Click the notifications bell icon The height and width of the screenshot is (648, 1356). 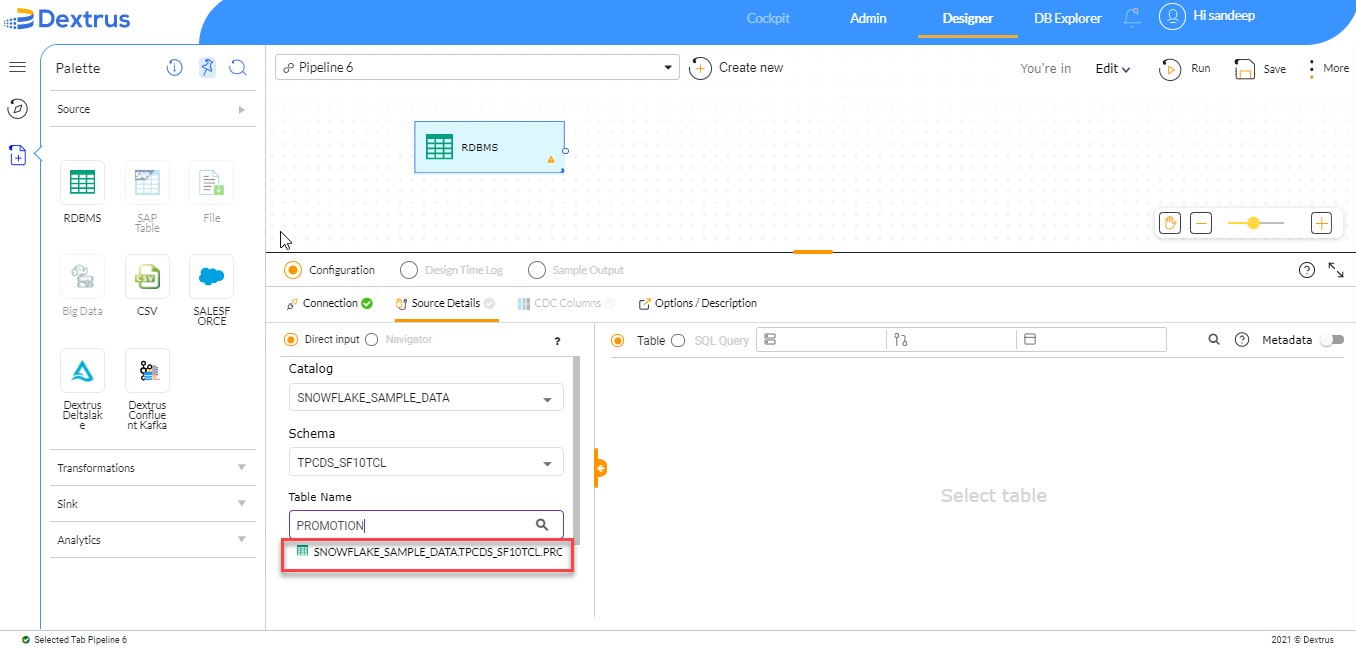click(1132, 17)
